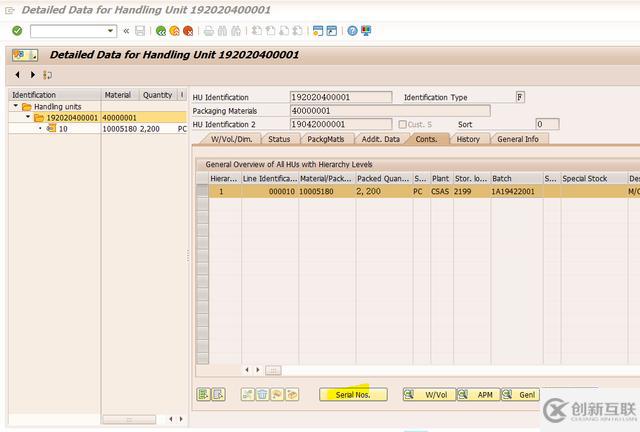Click the left tree horizontal scrollbar

tap(129, 419)
